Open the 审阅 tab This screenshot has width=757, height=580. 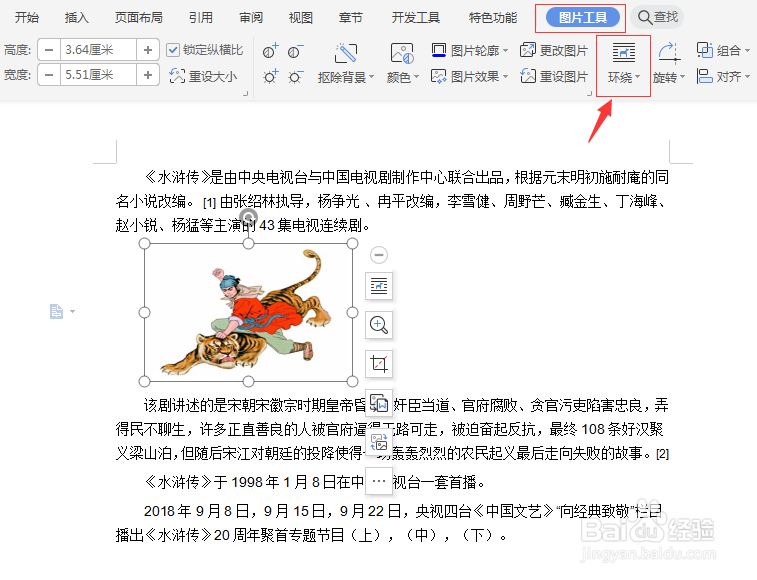(251, 18)
